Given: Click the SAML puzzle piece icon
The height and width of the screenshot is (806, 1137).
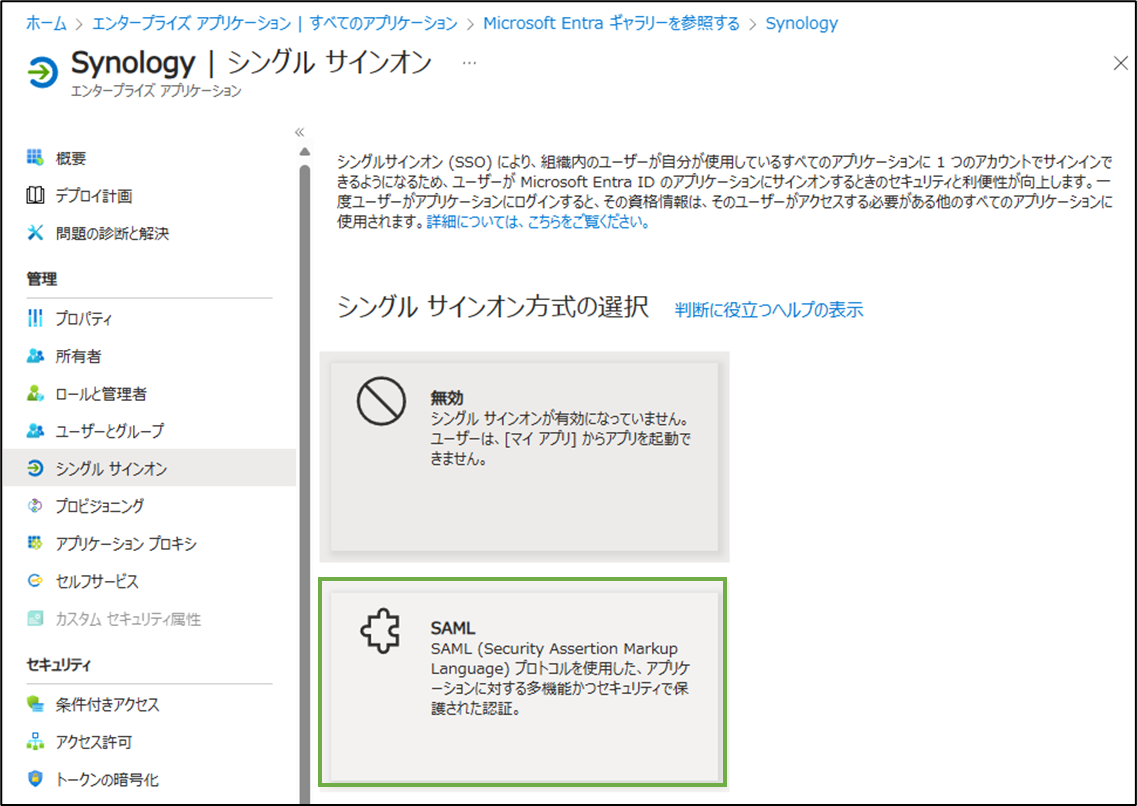Looking at the screenshot, I should pyautogui.click(x=380, y=631).
